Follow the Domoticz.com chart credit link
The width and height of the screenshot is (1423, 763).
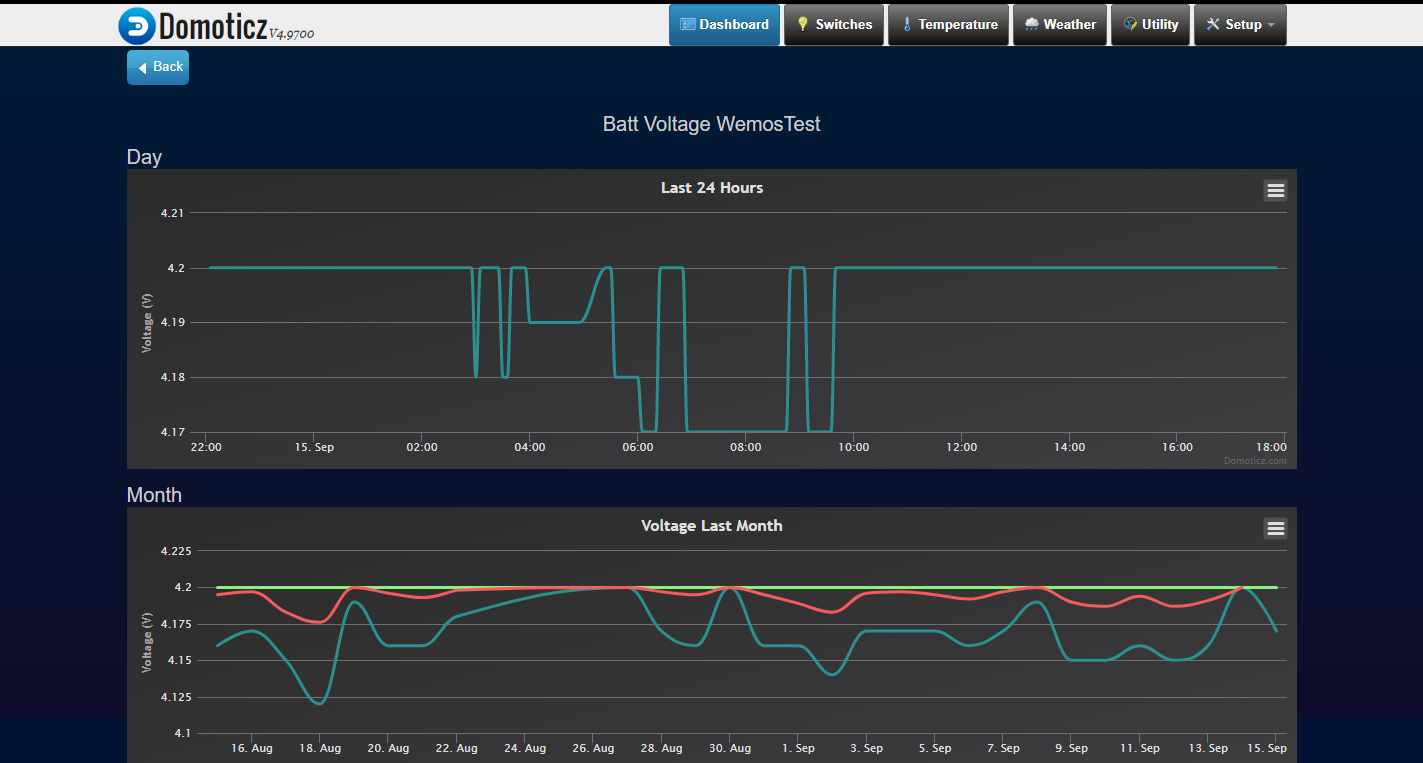click(1255, 461)
